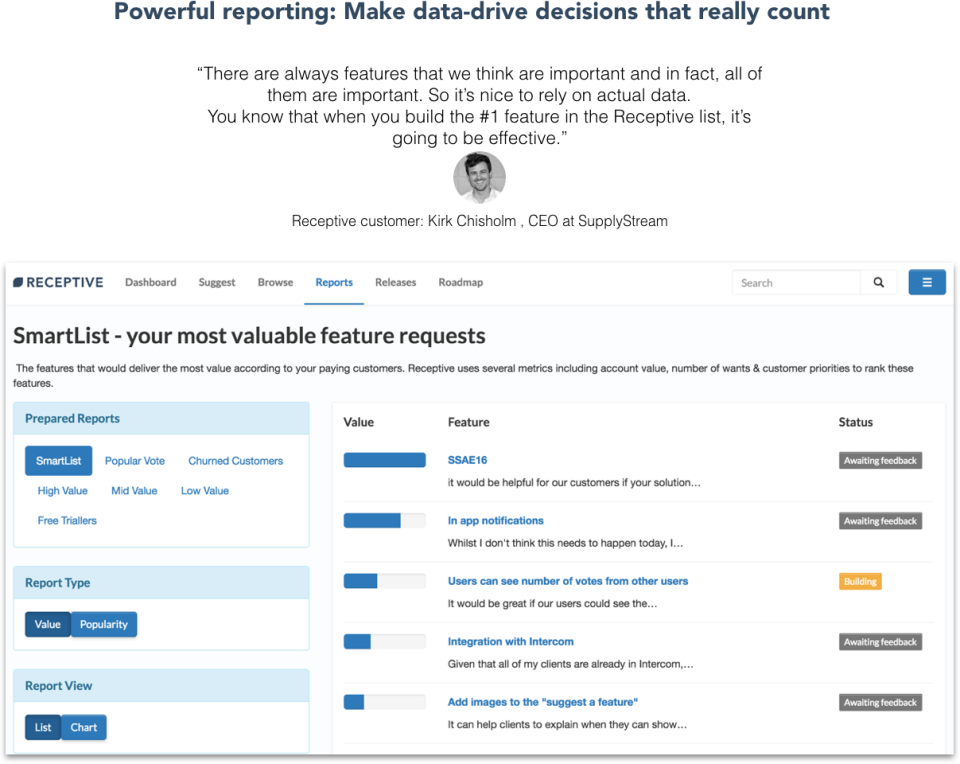Click the value bar for SSAE16

[384, 460]
